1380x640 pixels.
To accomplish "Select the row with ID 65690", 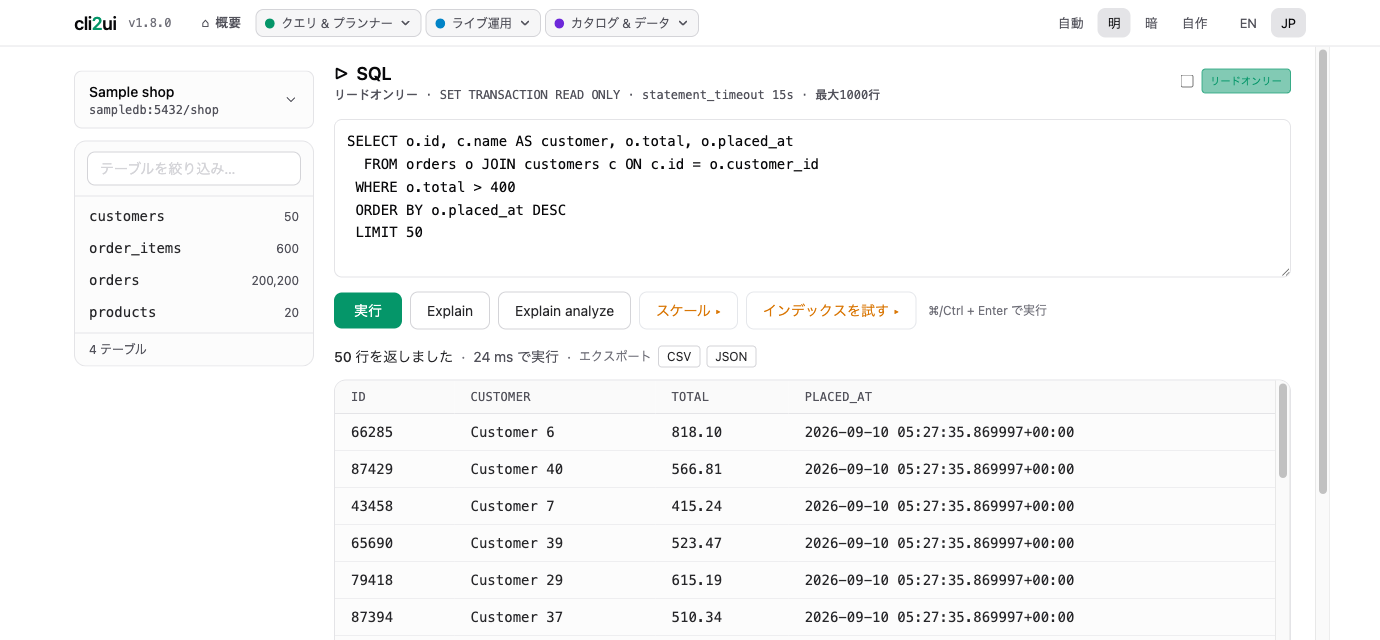I will pos(805,543).
